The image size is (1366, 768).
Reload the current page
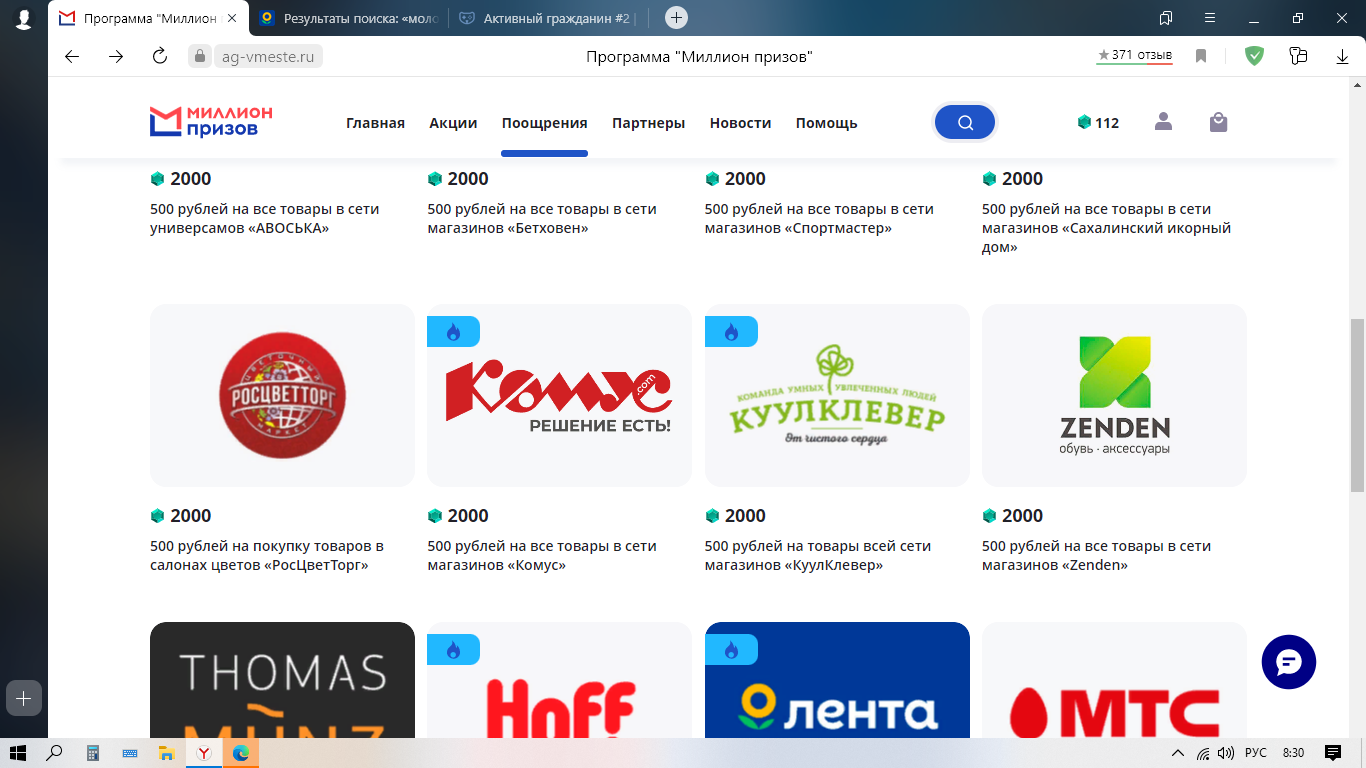point(160,56)
